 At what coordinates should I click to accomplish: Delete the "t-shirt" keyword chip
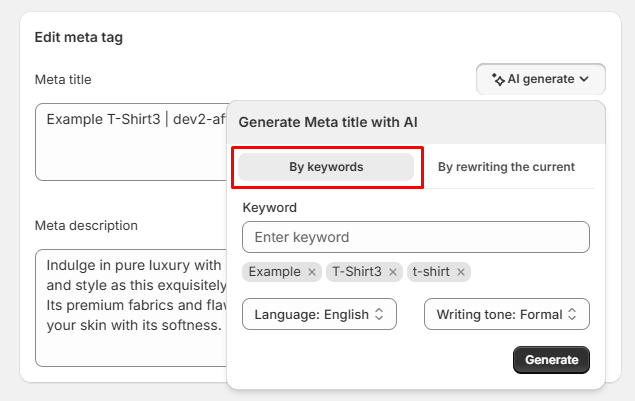coord(460,272)
